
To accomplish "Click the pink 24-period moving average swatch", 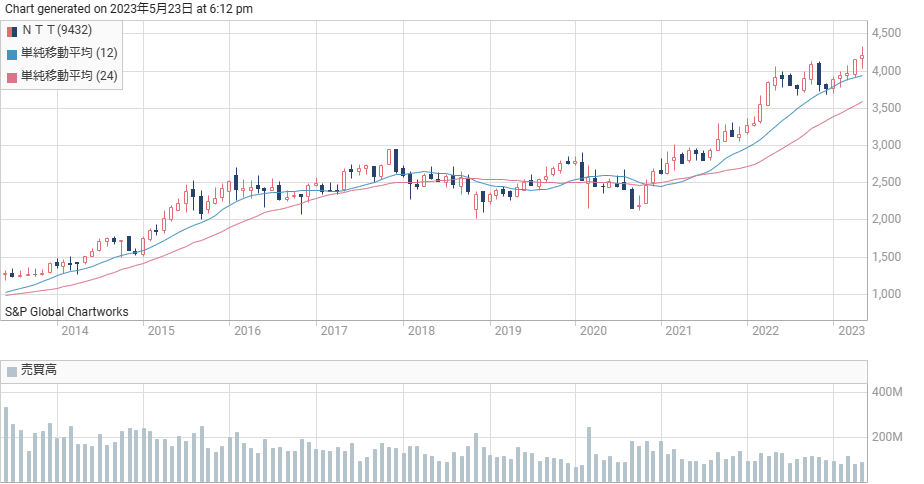I will pos(12,78).
